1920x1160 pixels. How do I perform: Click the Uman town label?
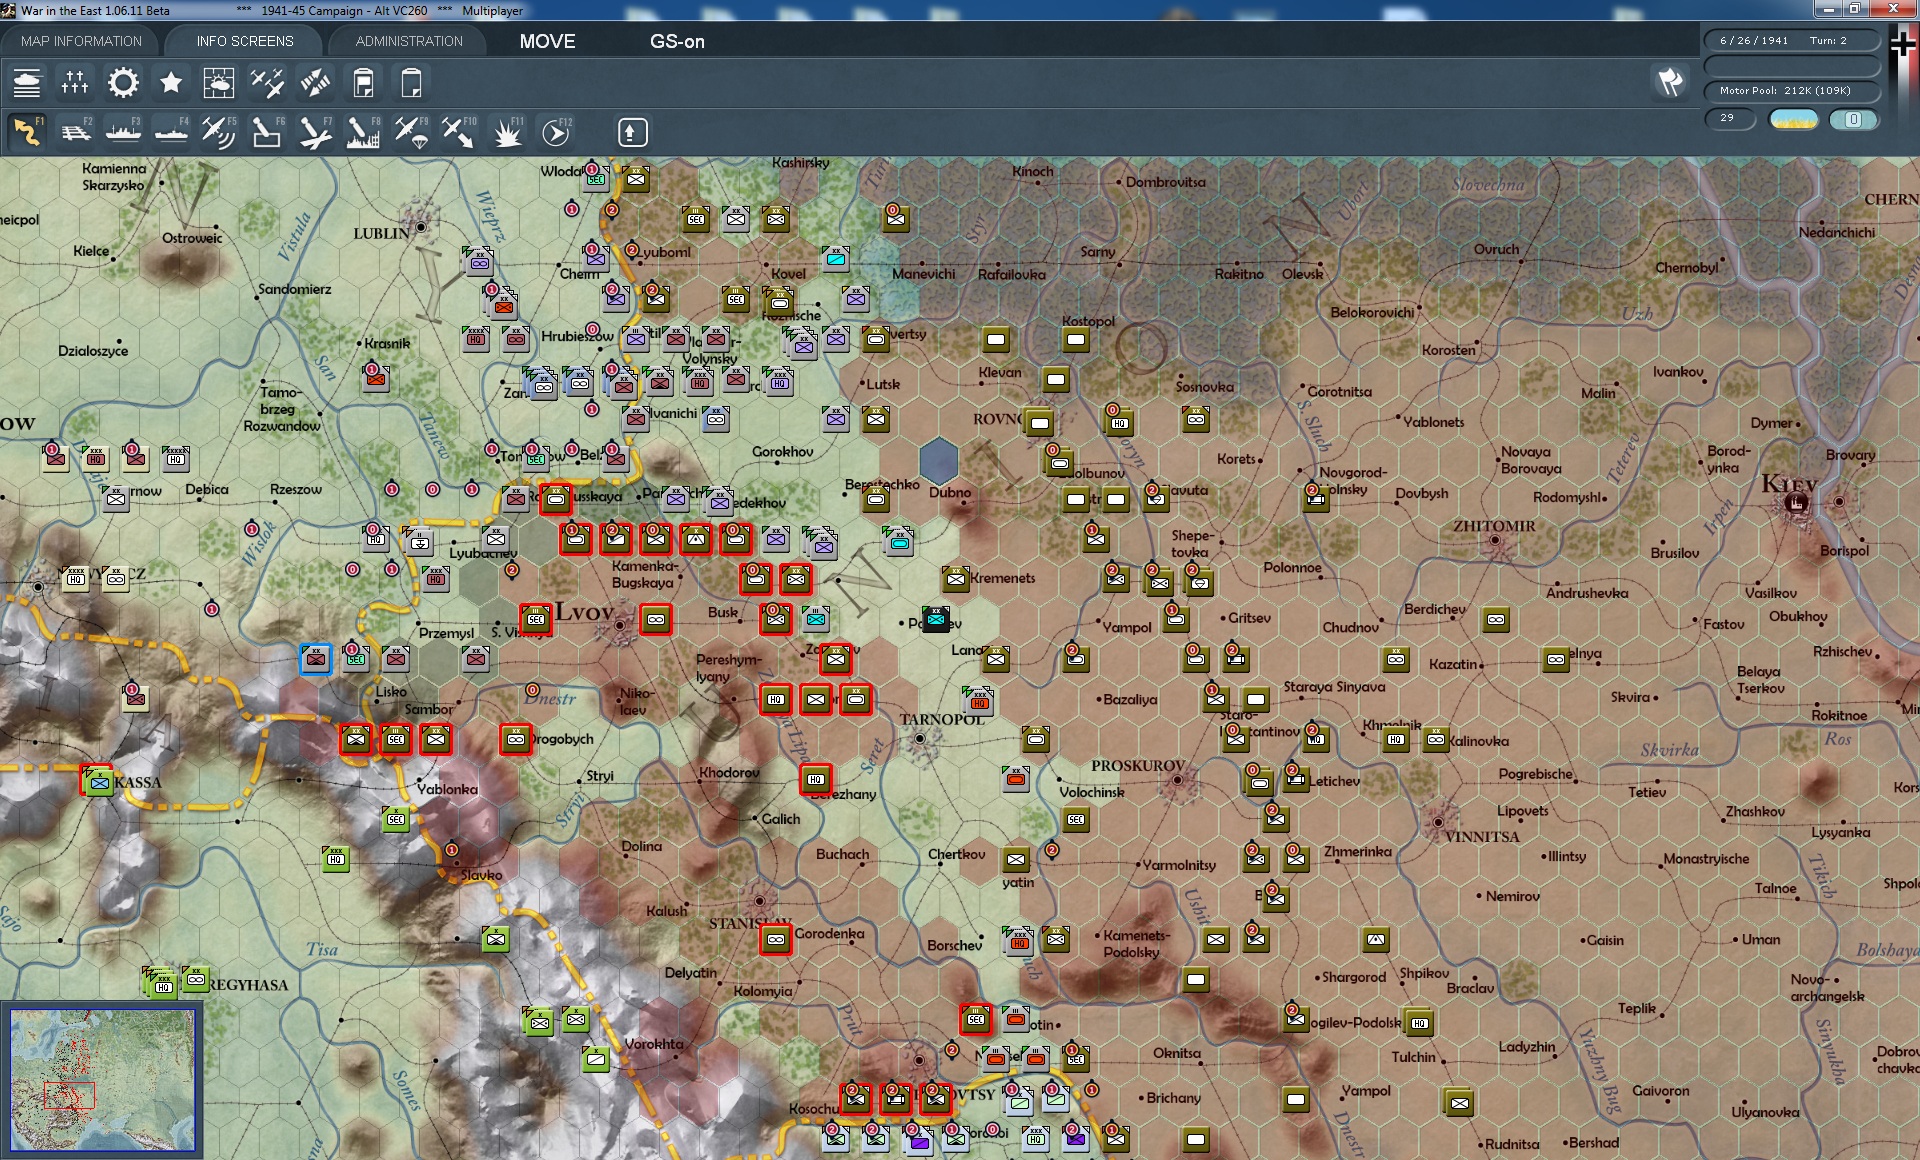[x=1761, y=939]
